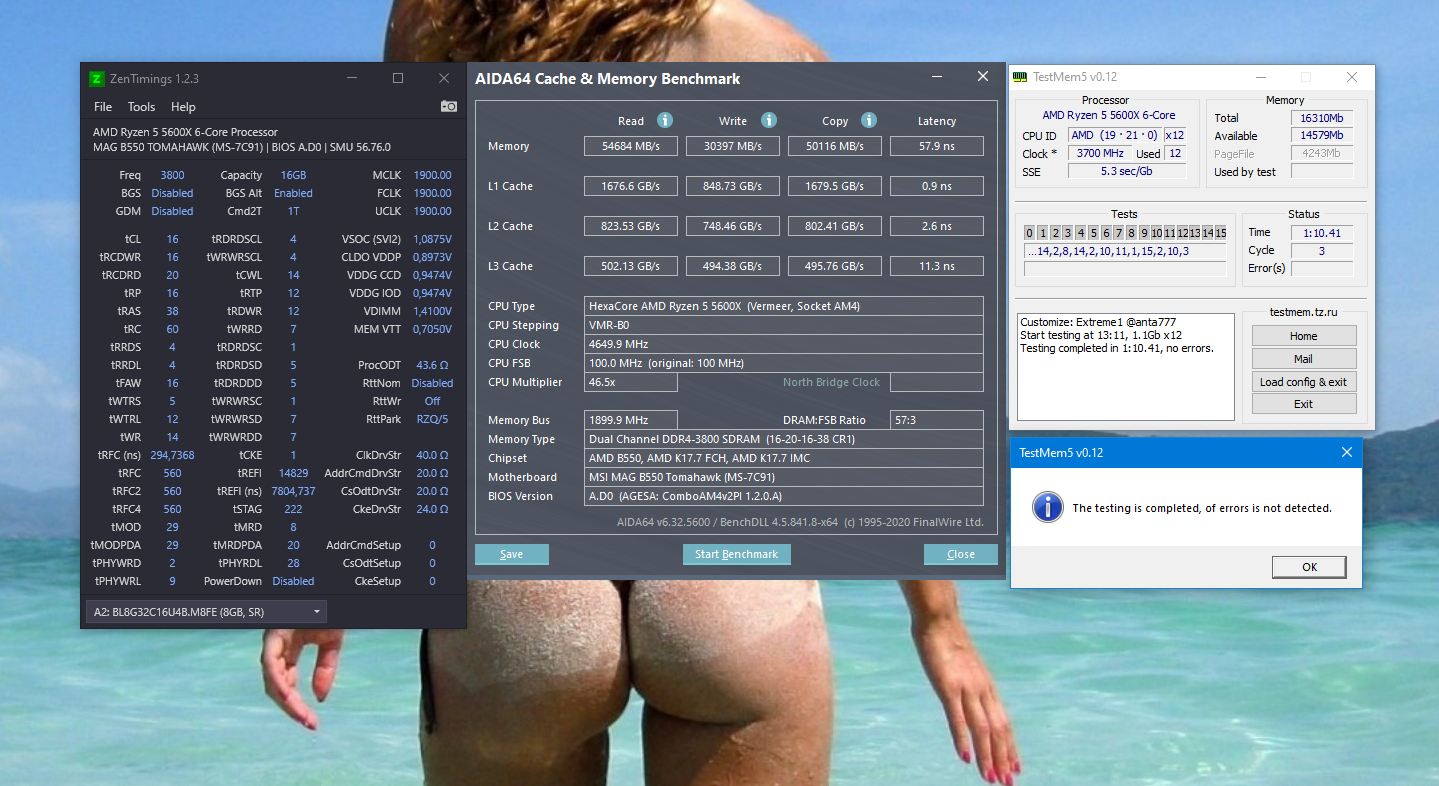Click the Memory Read 54684 MB/s field
The width and height of the screenshot is (1439, 786).
tap(630, 147)
